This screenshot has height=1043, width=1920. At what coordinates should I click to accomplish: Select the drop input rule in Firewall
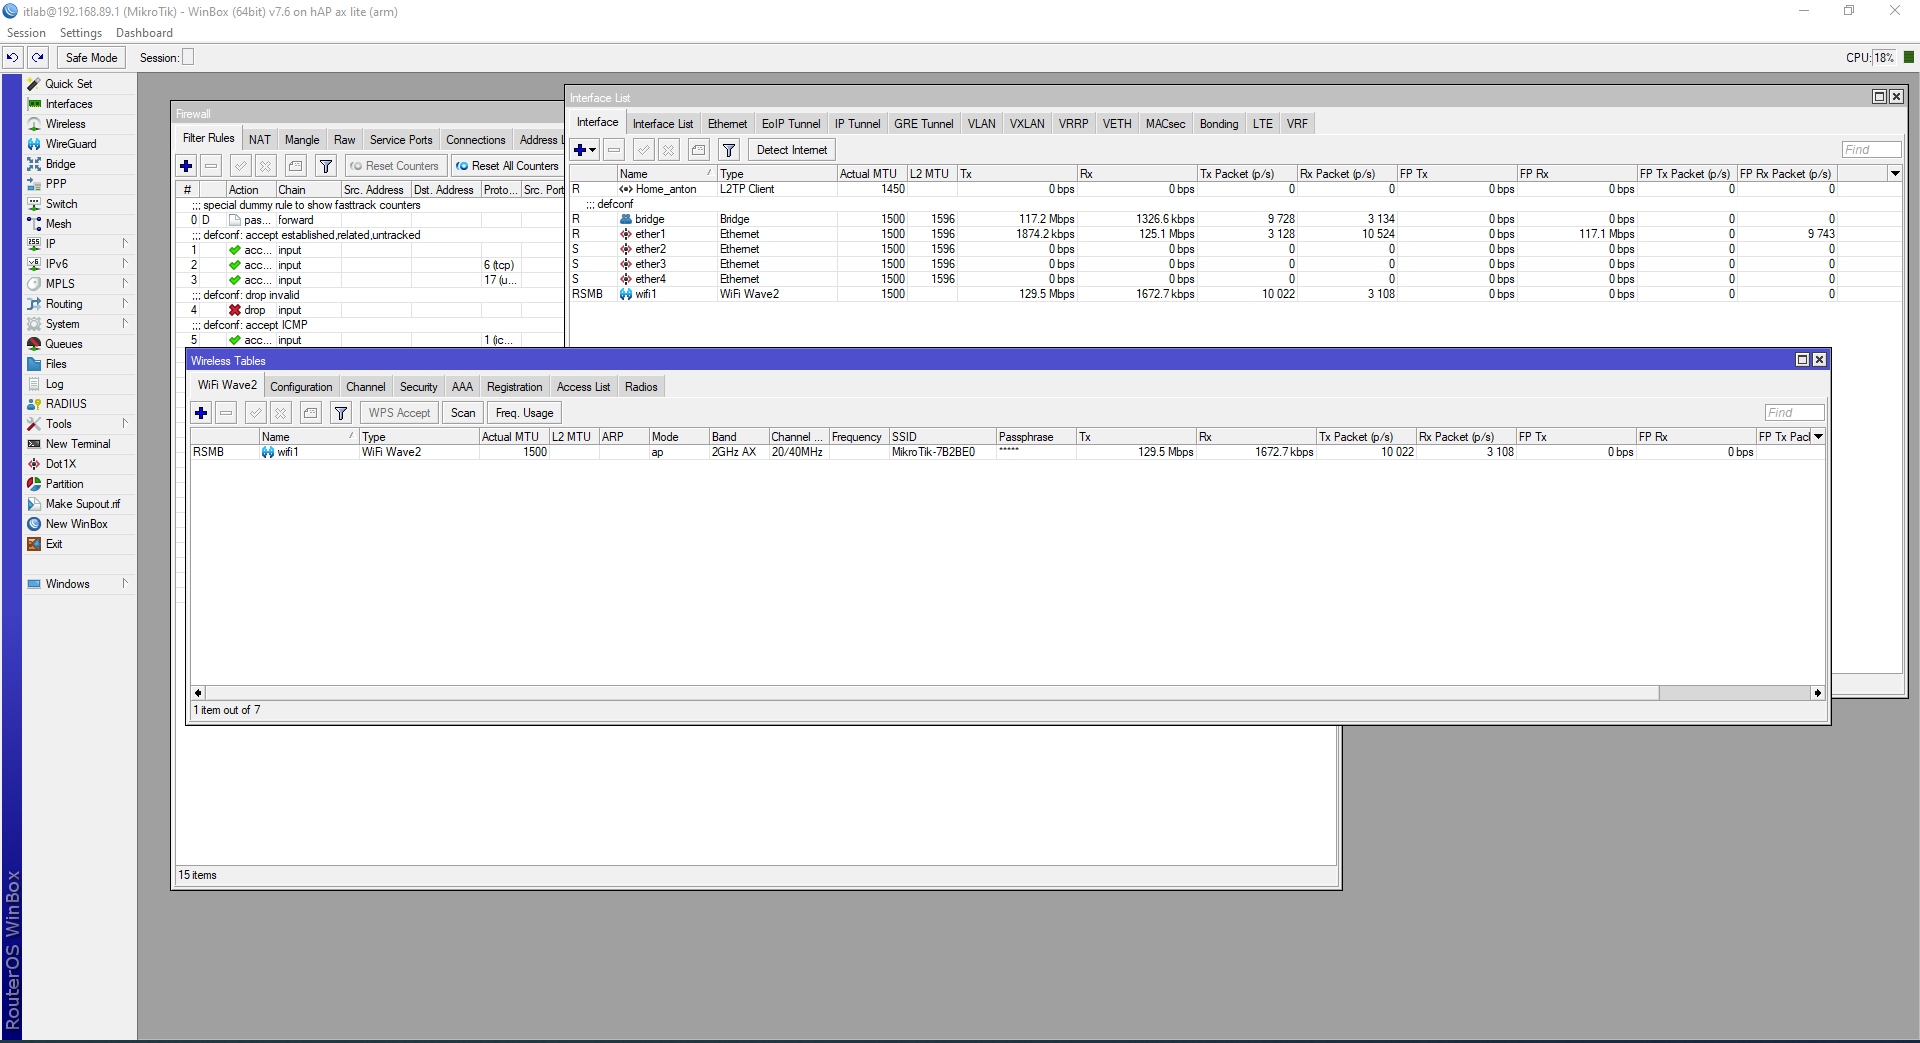tap(370, 310)
